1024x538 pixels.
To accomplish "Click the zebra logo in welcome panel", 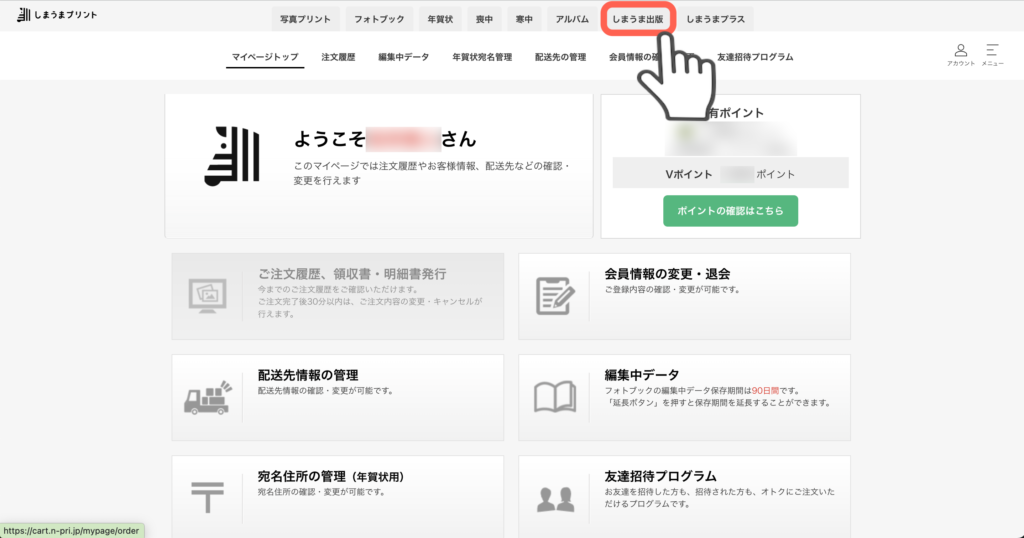I will (231, 156).
